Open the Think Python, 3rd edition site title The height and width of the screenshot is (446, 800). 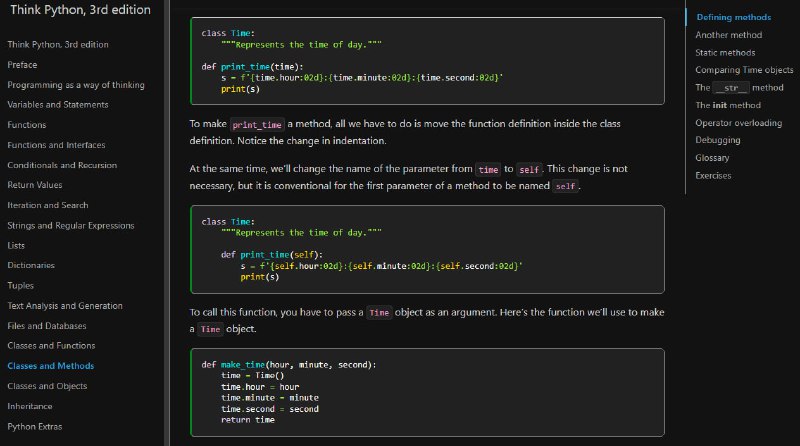click(x=80, y=10)
